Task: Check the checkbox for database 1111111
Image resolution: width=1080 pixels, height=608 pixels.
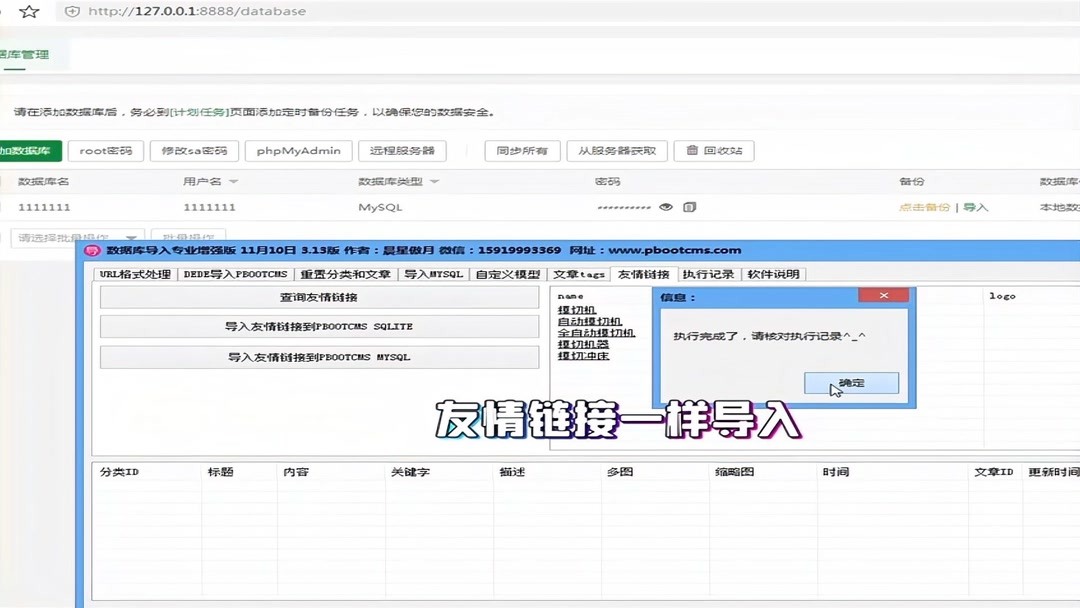Action: point(3,207)
